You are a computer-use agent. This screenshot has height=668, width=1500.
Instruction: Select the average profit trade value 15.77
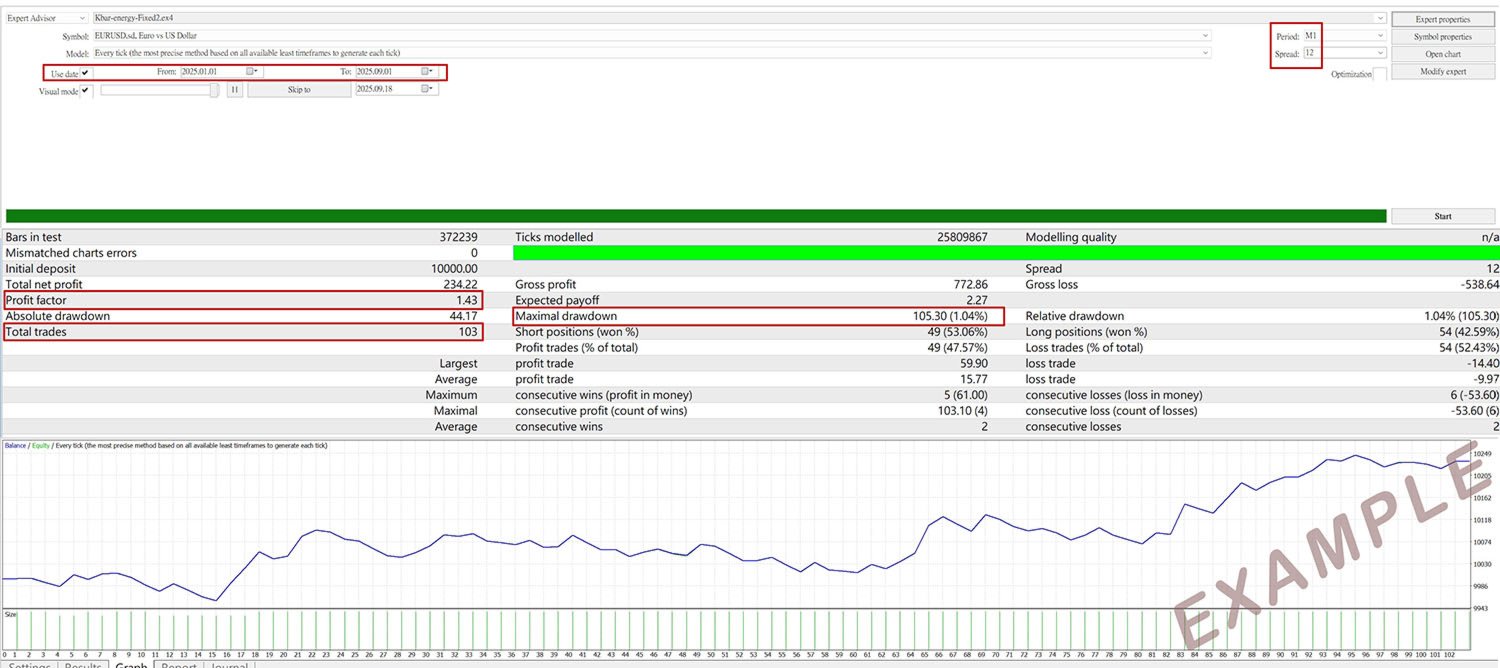(974, 380)
